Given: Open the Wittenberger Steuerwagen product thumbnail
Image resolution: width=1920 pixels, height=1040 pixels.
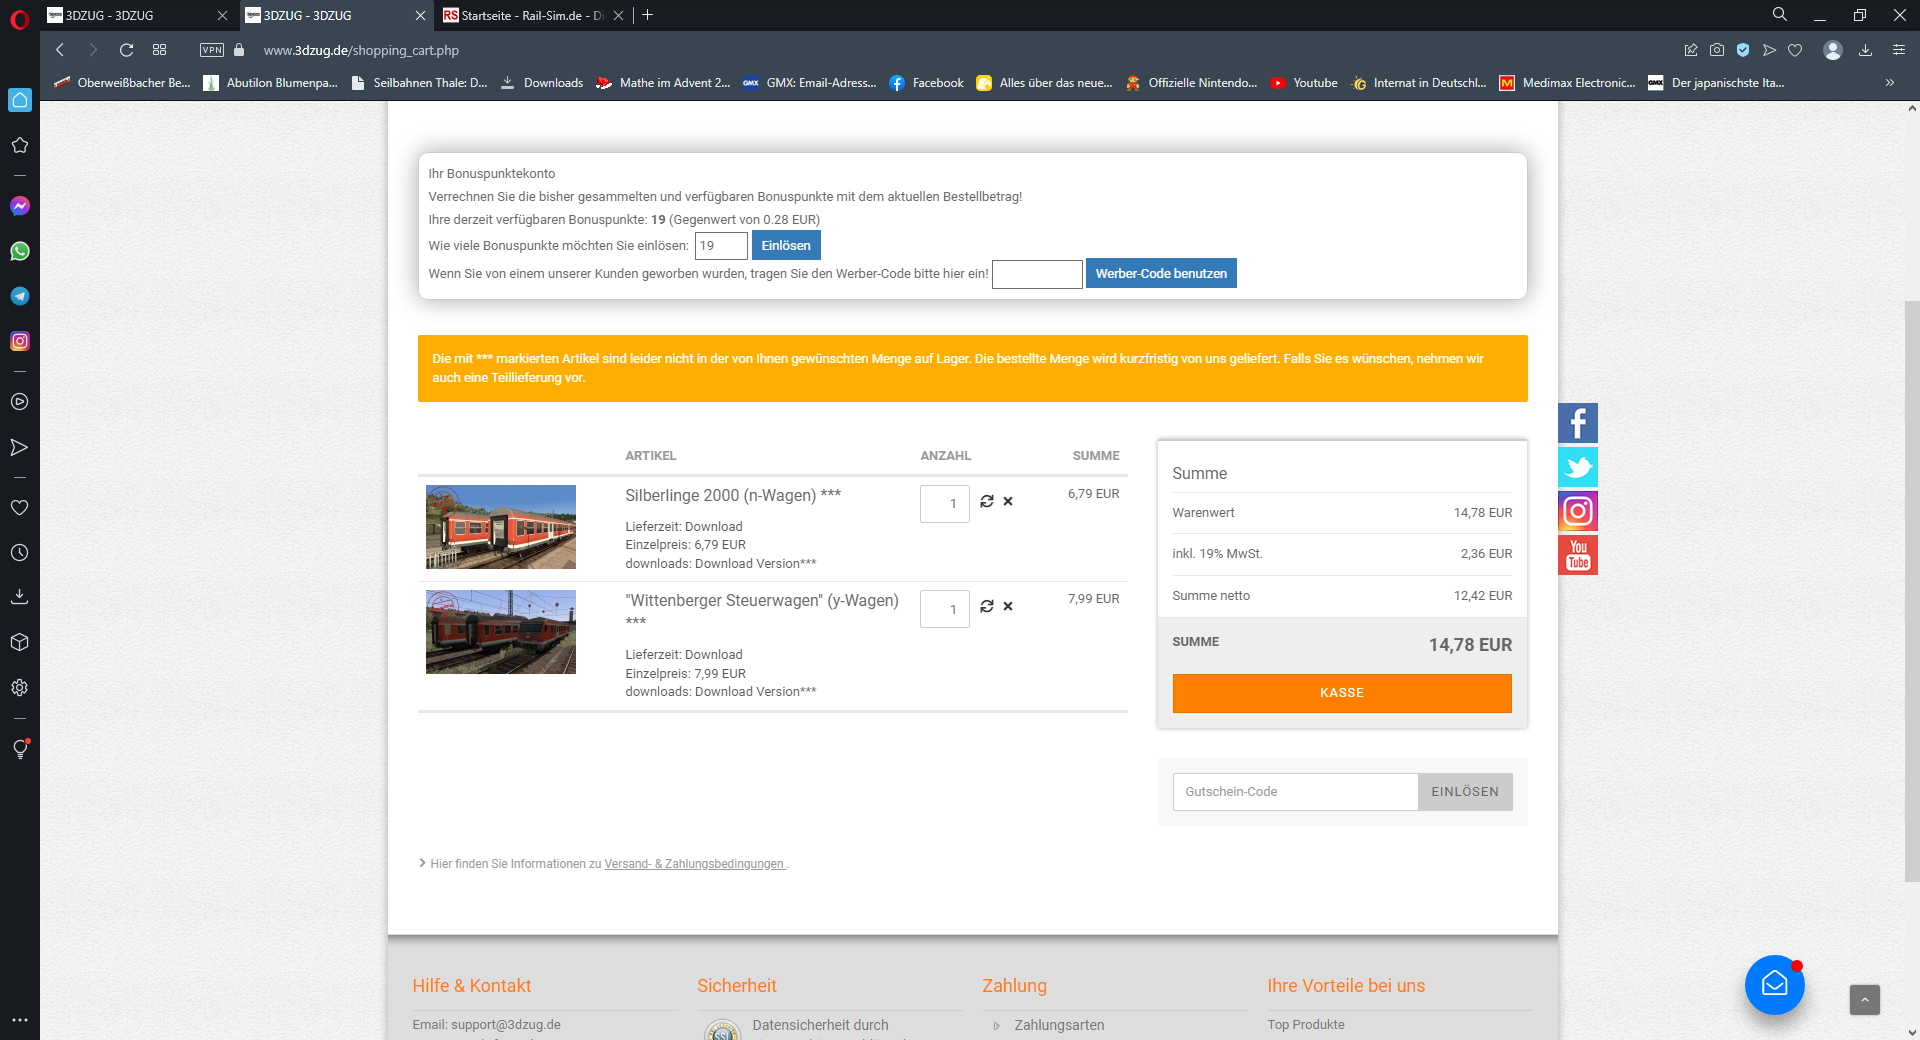Looking at the screenshot, I should pyautogui.click(x=501, y=632).
